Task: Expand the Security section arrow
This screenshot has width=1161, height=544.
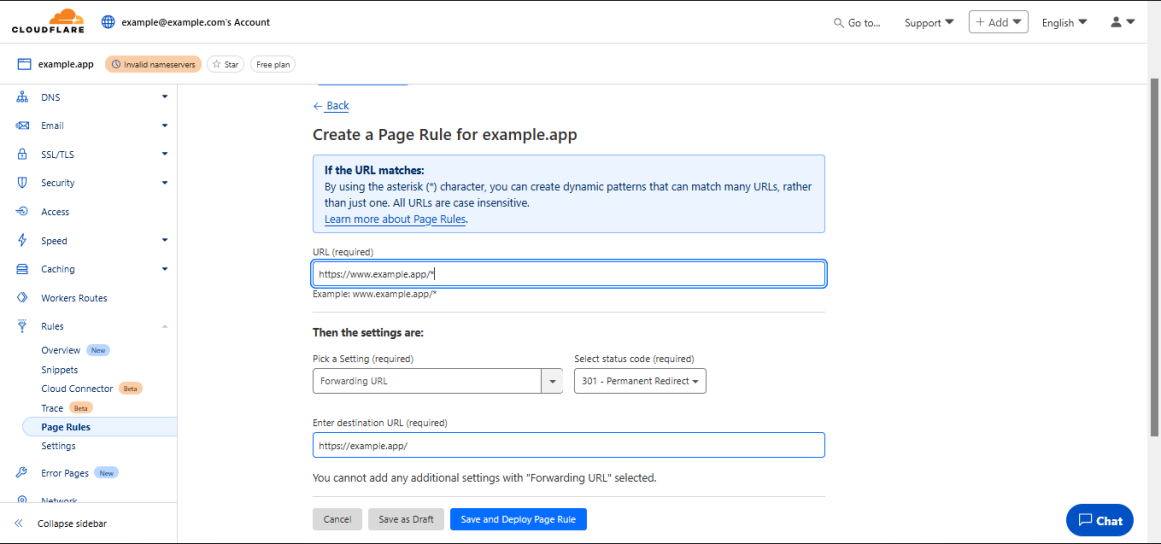Action: tap(164, 183)
